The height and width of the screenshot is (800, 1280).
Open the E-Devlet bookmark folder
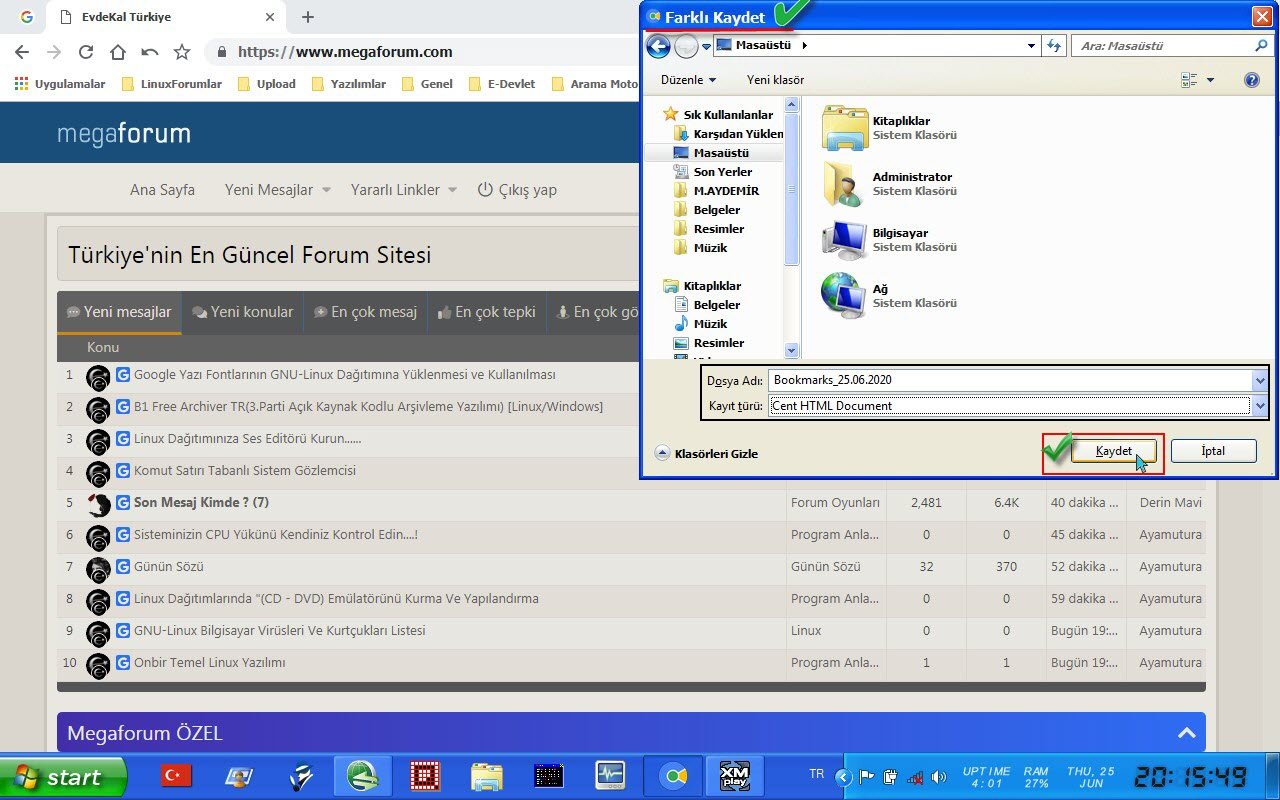click(x=501, y=84)
